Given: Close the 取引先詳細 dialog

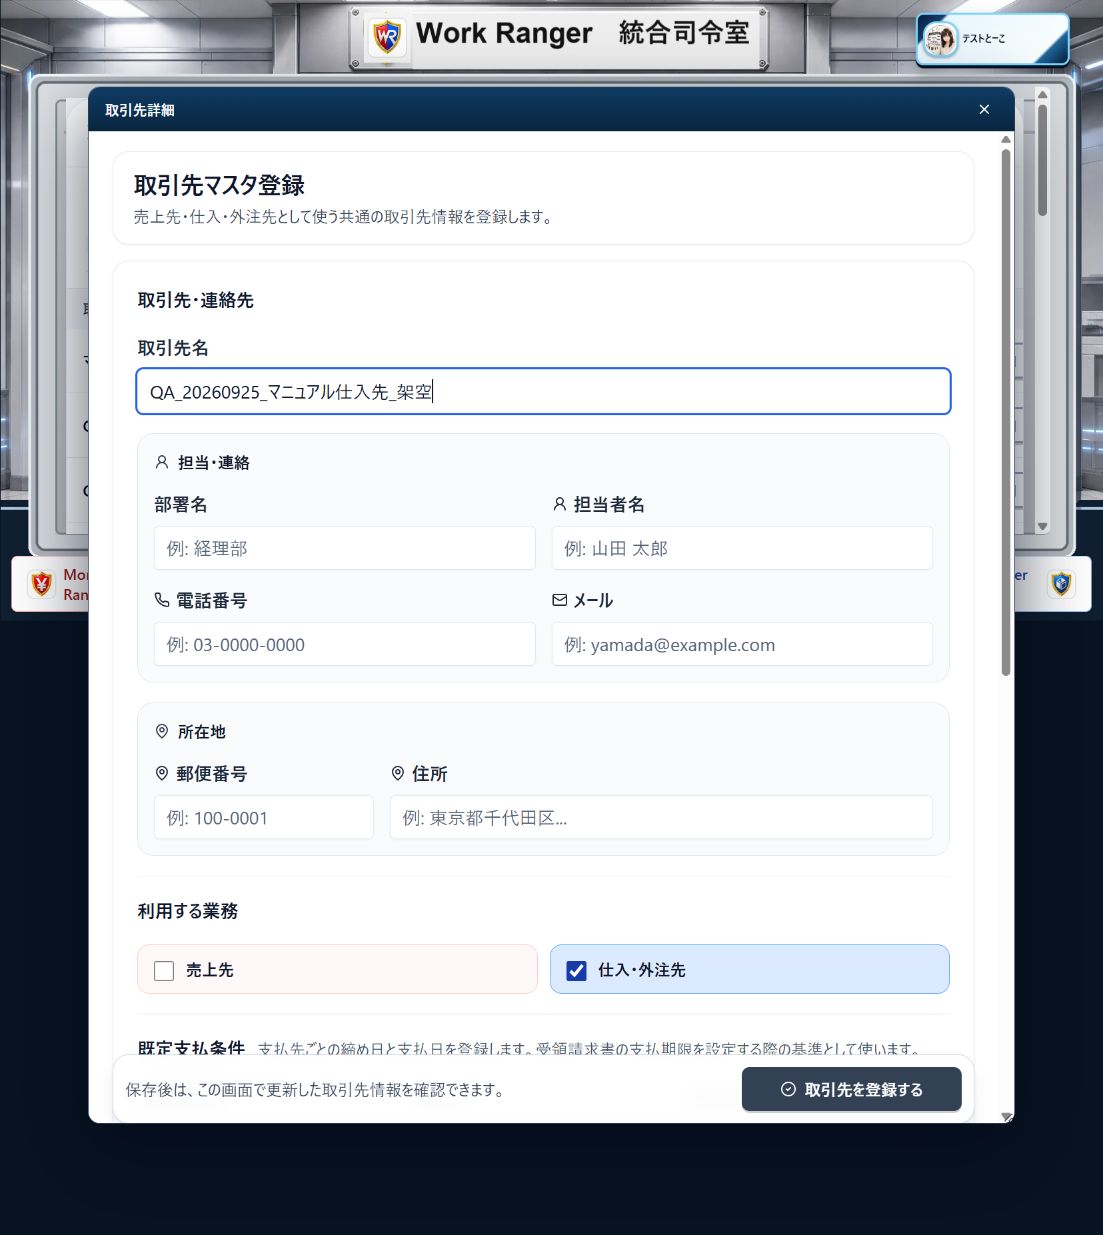Looking at the screenshot, I should pos(984,110).
